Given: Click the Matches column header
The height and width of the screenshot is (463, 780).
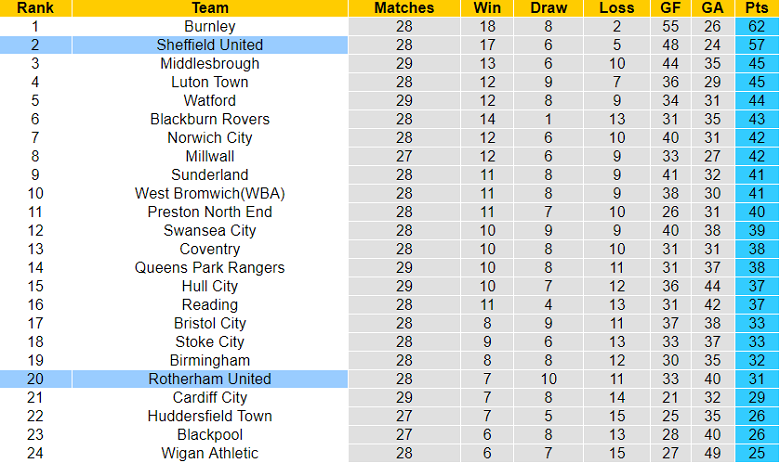Looking at the screenshot, I should coord(404,8).
